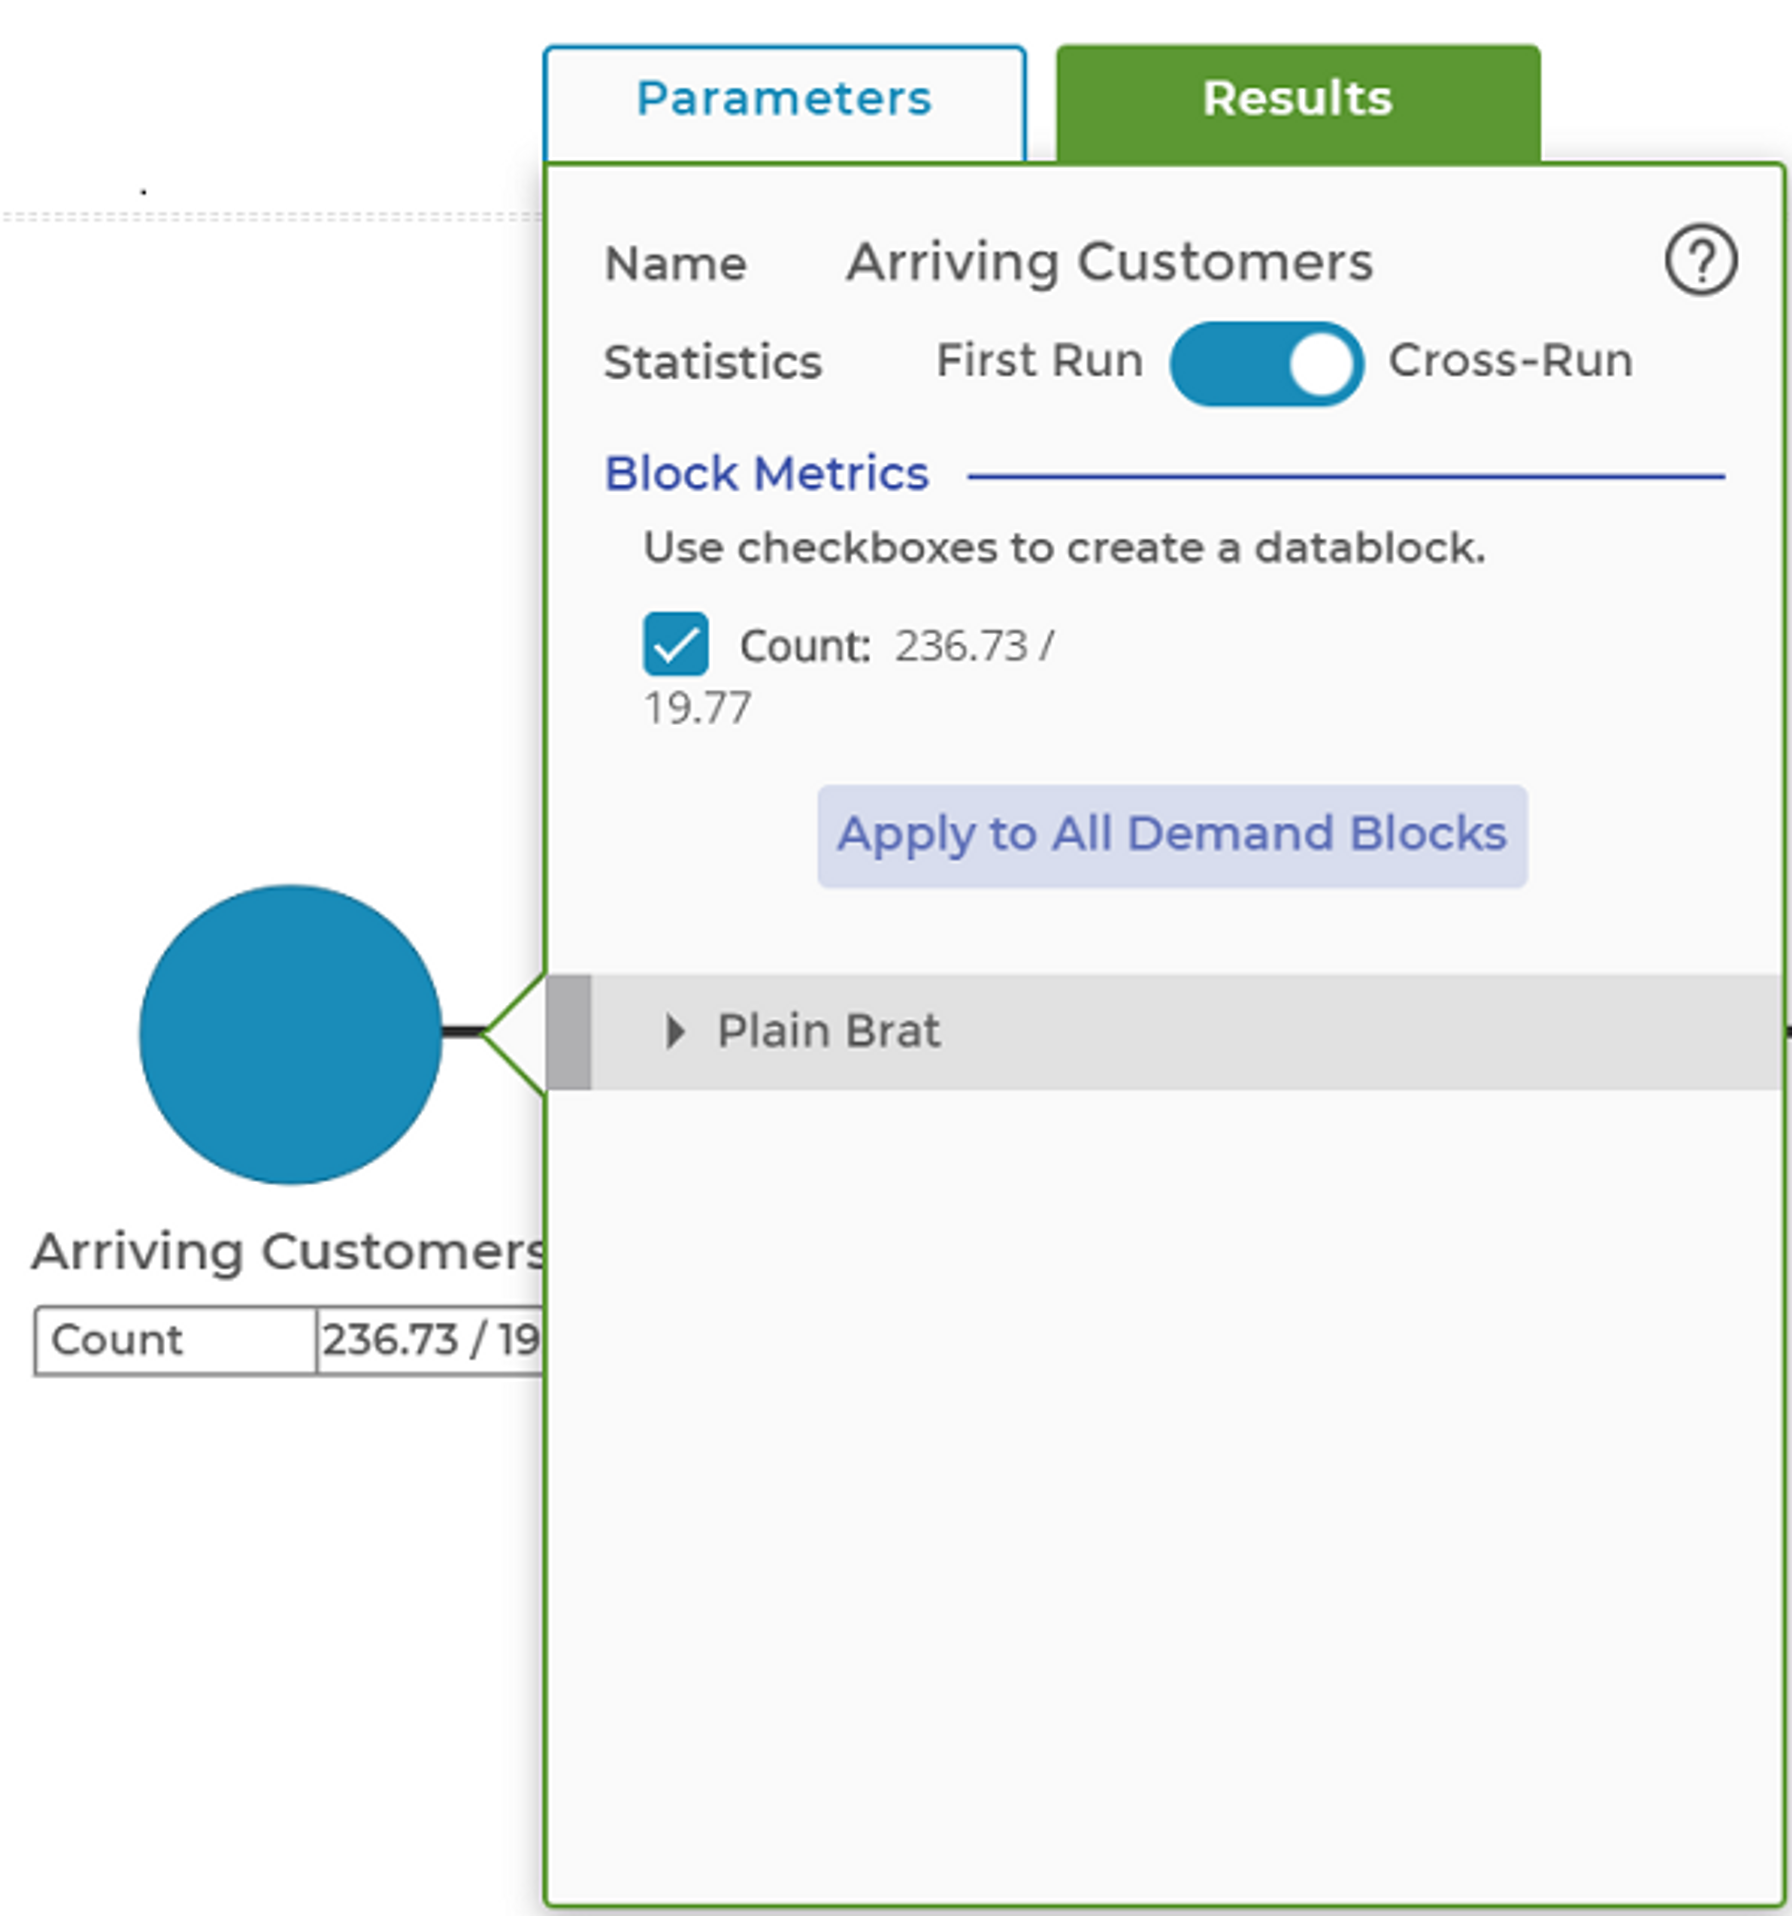
Task: Click the Cross-Run statistics label
Action: (x=1510, y=361)
